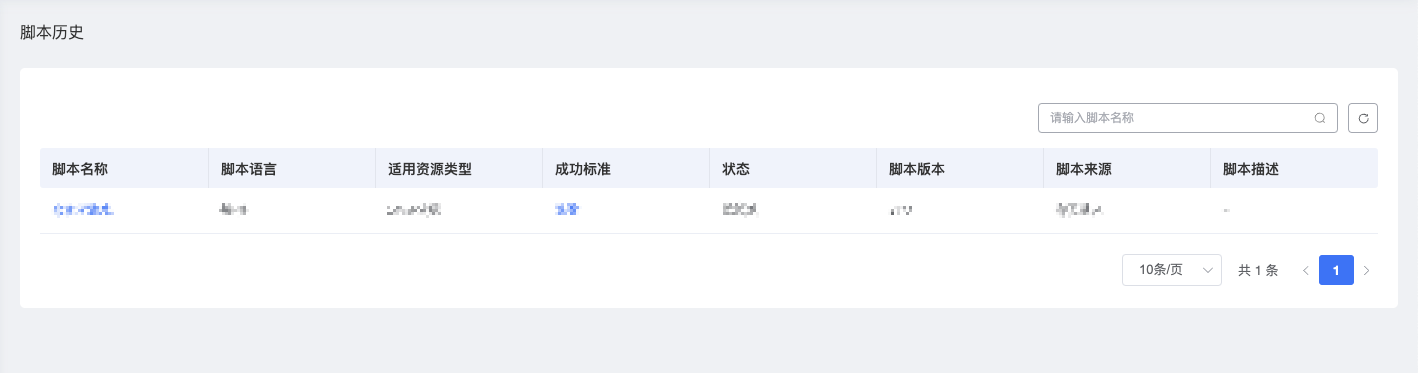Image resolution: width=1418 pixels, height=373 pixels.
Task: Open the blue script name link in row
Action: (x=83, y=210)
